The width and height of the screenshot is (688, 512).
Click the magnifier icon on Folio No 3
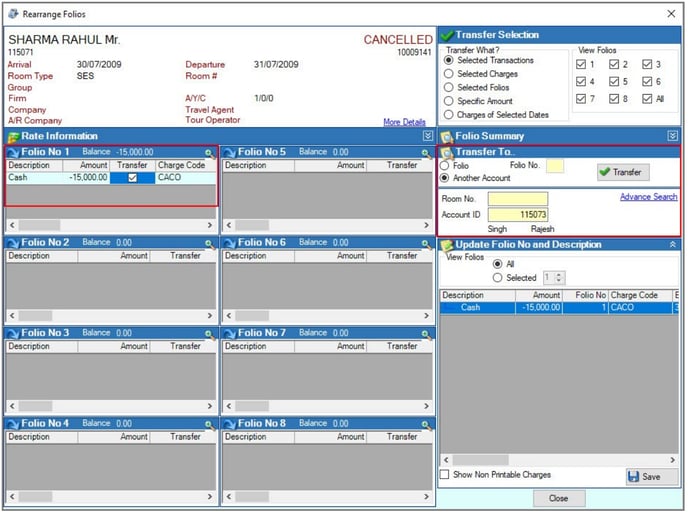point(210,333)
